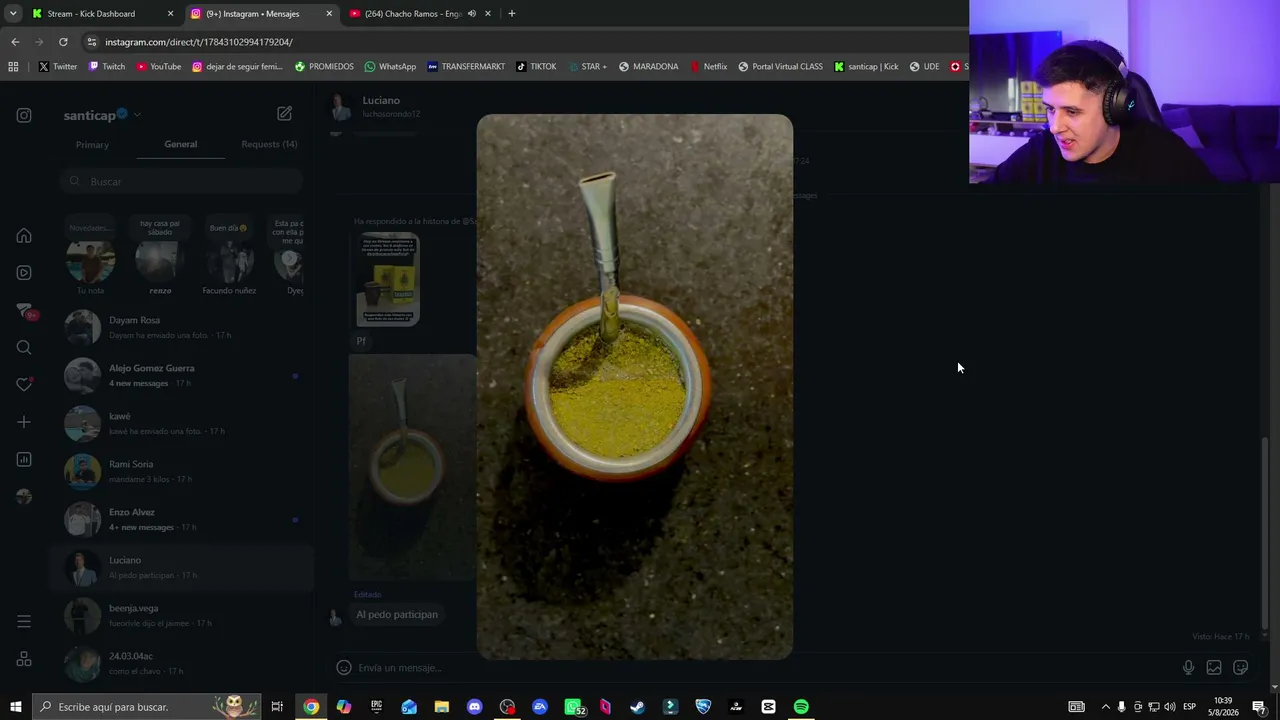Open the YouTube bookmark

pos(158,67)
